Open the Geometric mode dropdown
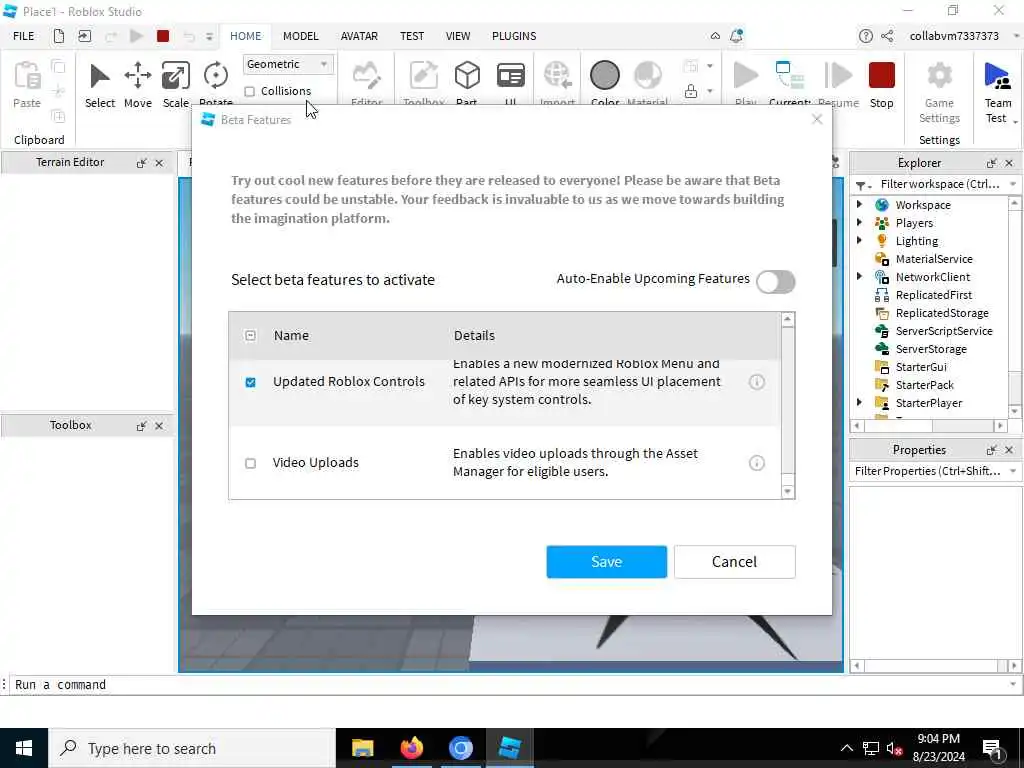Viewport: 1024px width, 768px height. click(287, 64)
